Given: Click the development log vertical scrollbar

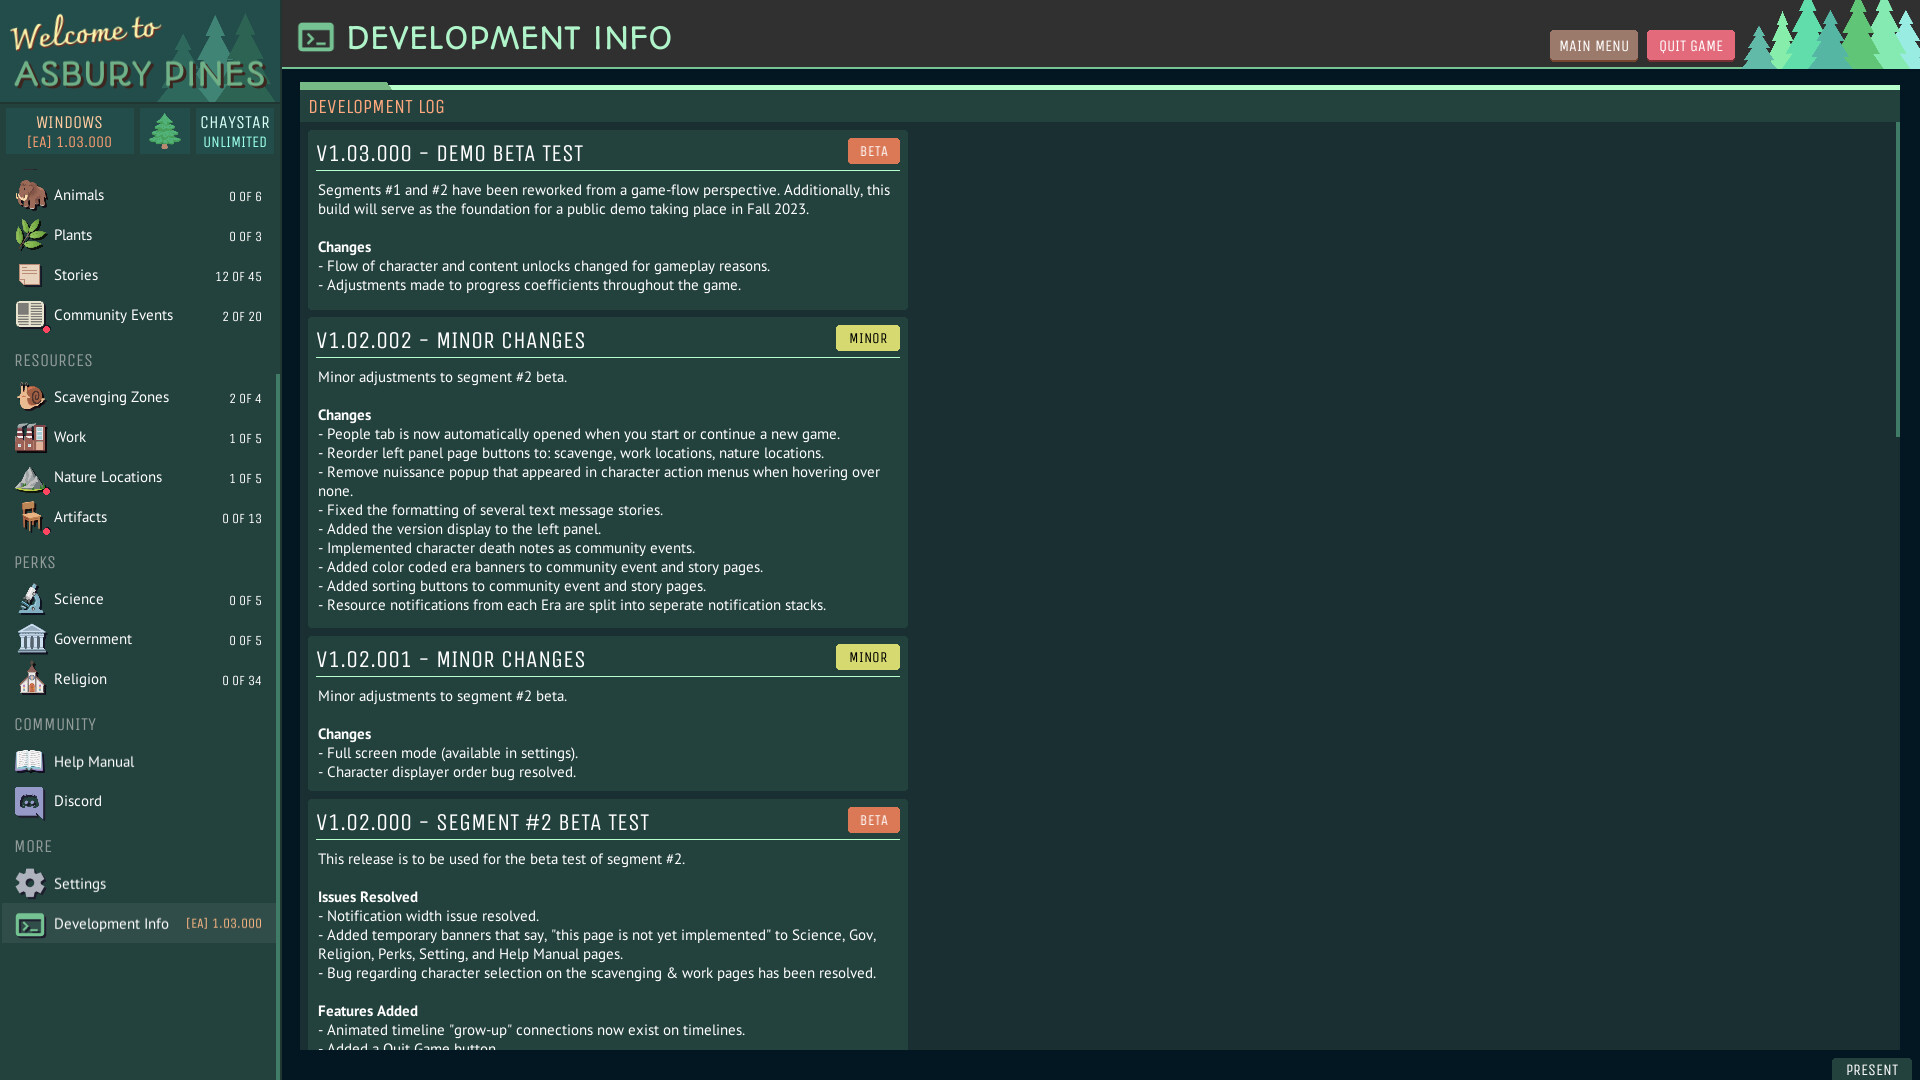Looking at the screenshot, I should coord(1897,280).
